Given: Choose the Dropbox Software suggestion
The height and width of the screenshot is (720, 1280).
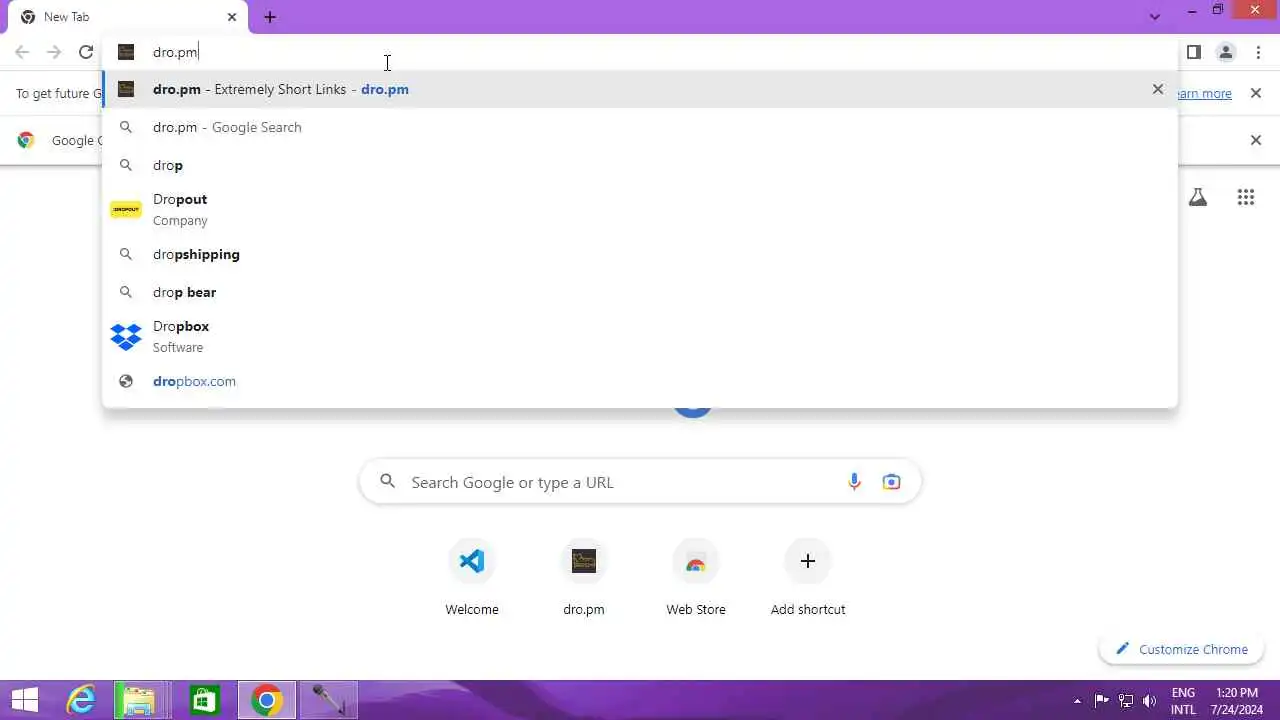Looking at the screenshot, I should point(640,336).
